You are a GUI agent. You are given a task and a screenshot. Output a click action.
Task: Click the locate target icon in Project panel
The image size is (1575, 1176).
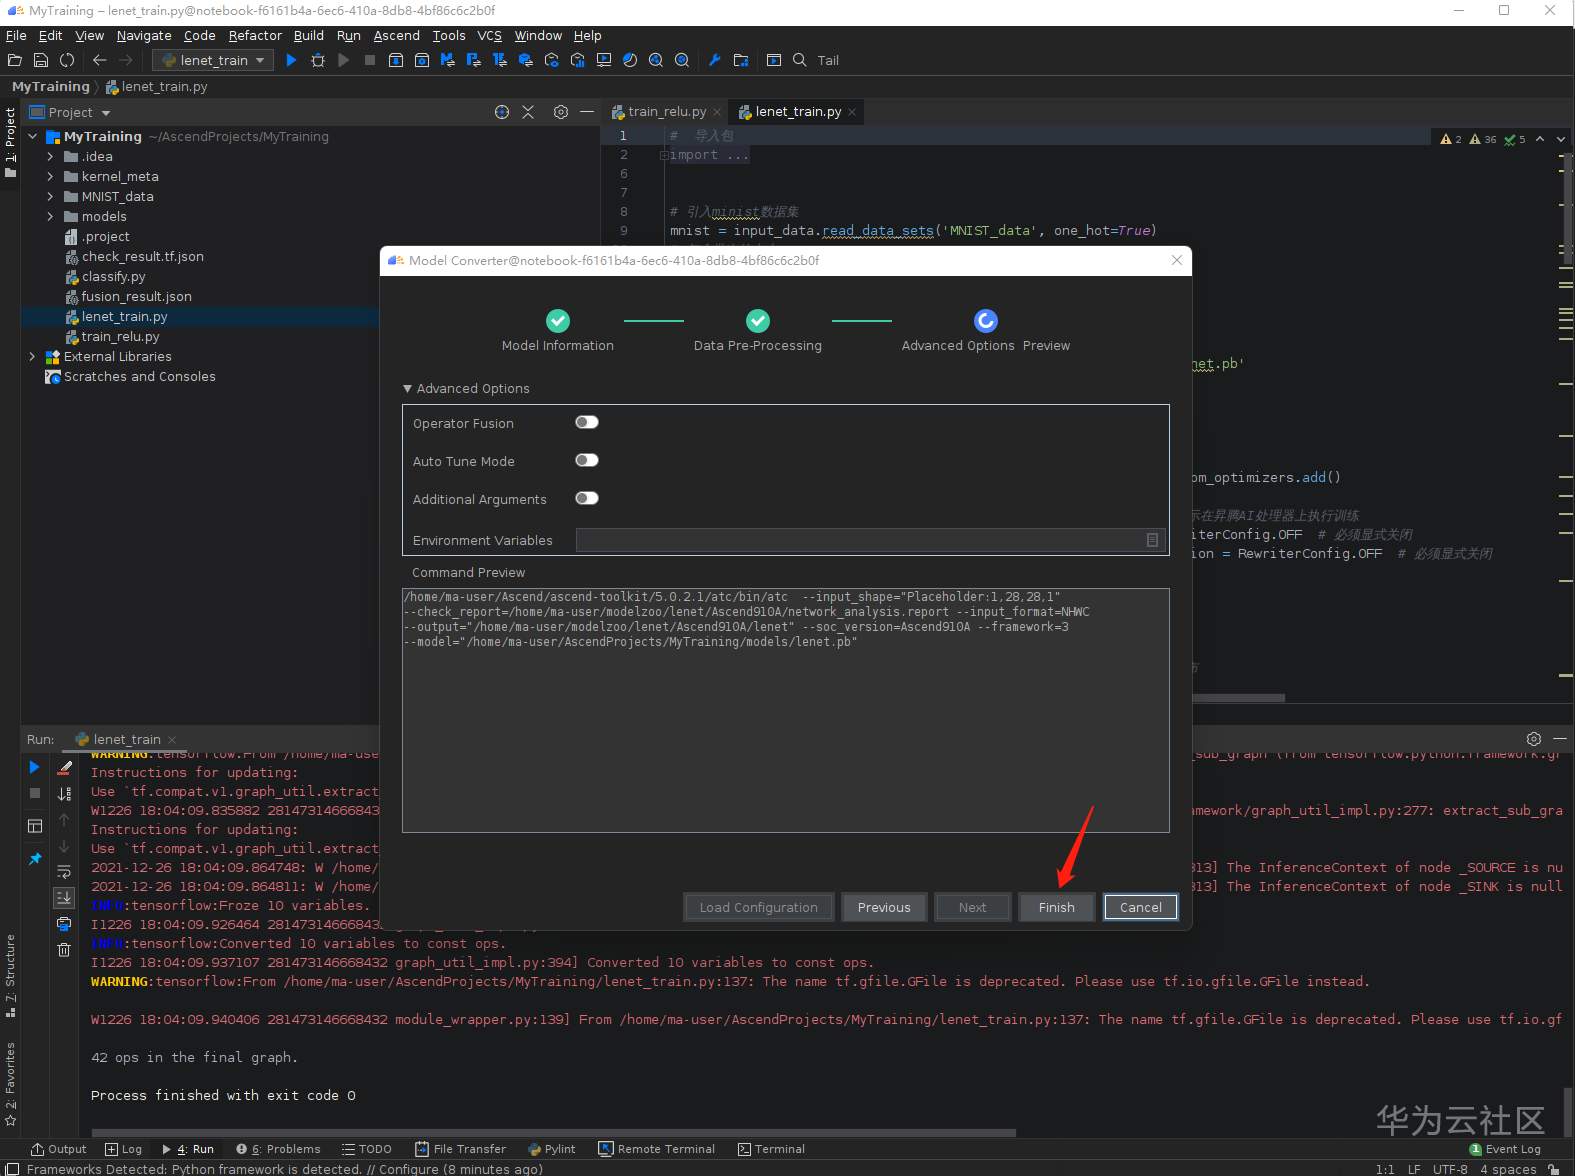502,112
